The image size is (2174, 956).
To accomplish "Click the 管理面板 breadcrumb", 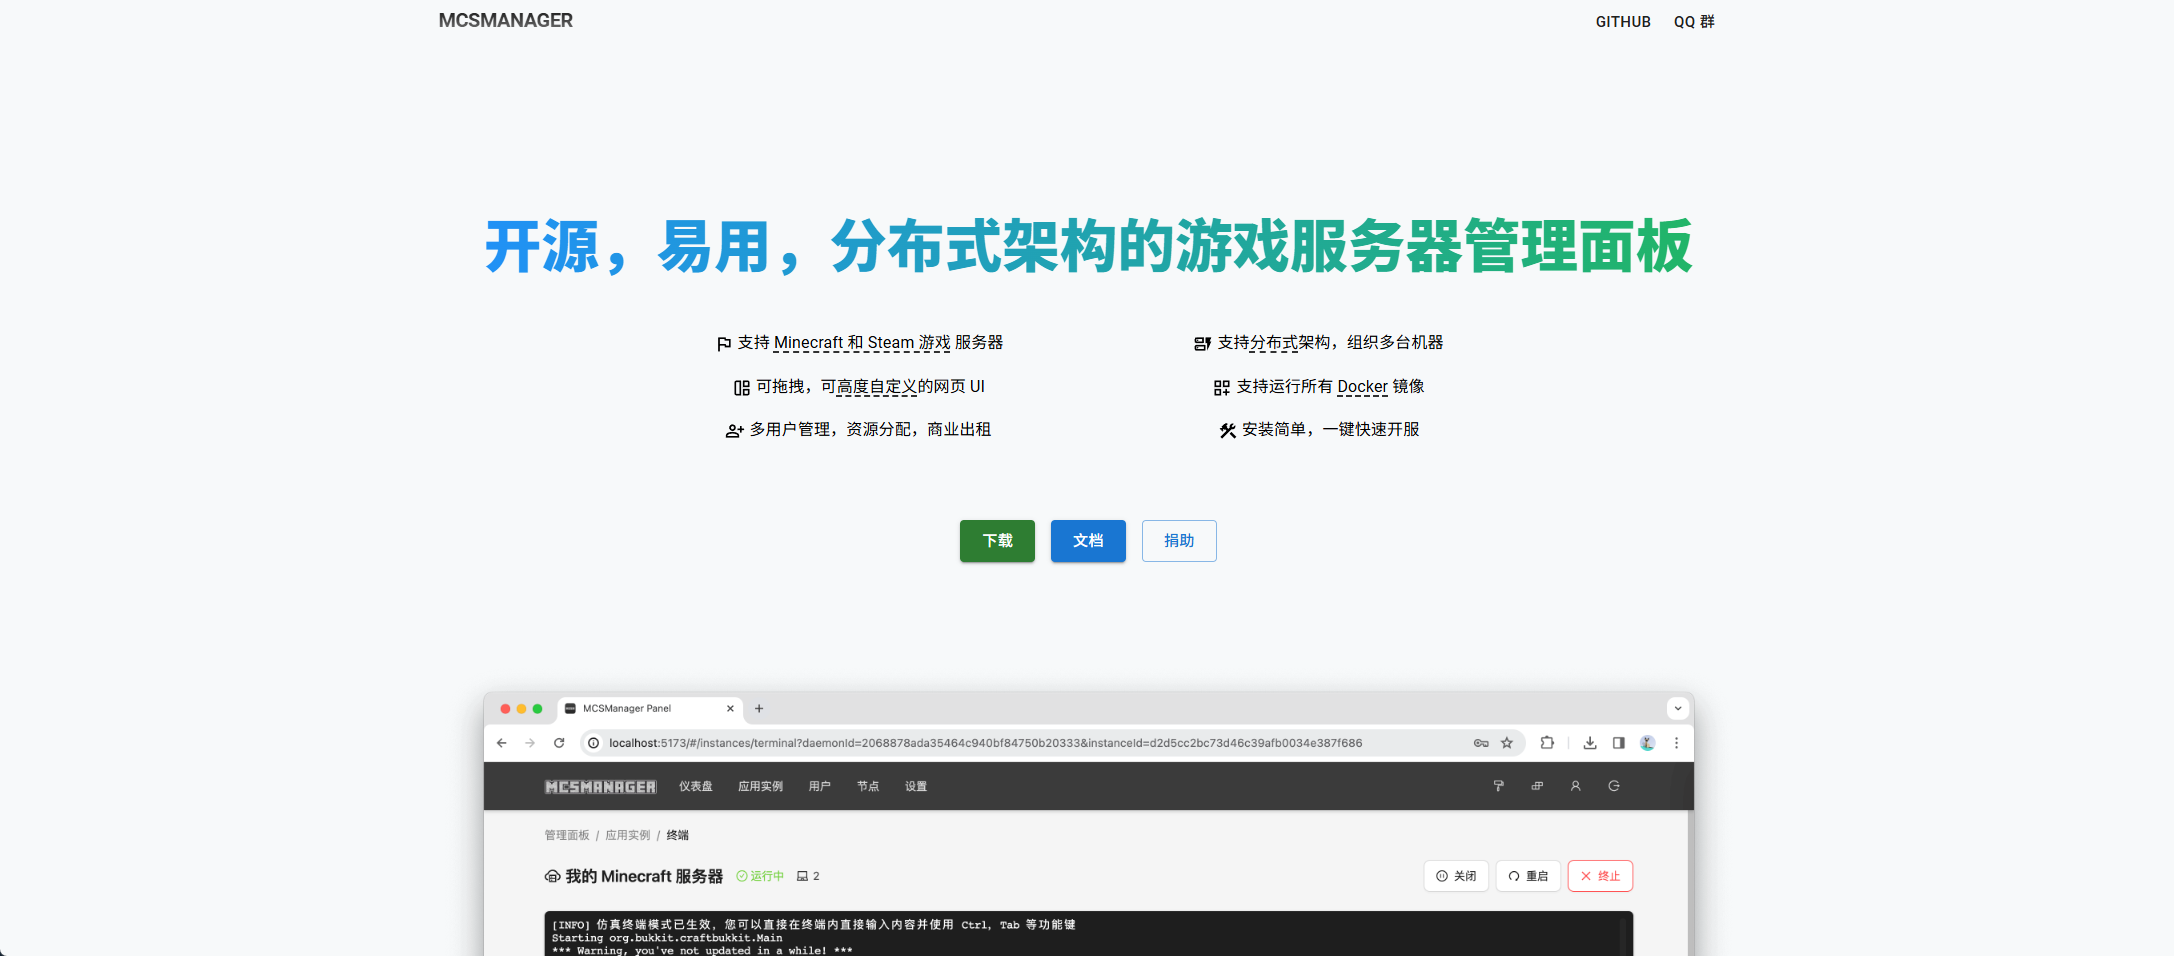I will tap(567, 835).
